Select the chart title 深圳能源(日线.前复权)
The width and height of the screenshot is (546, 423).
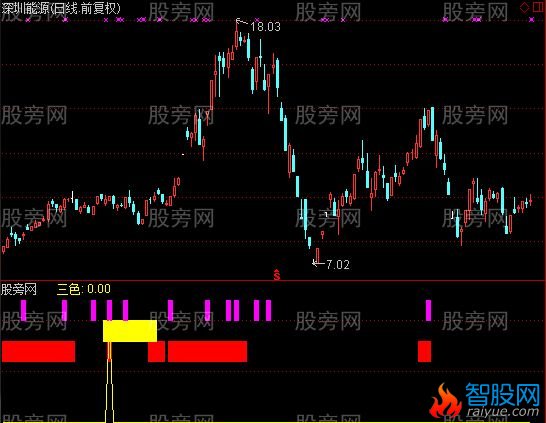pos(61,8)
